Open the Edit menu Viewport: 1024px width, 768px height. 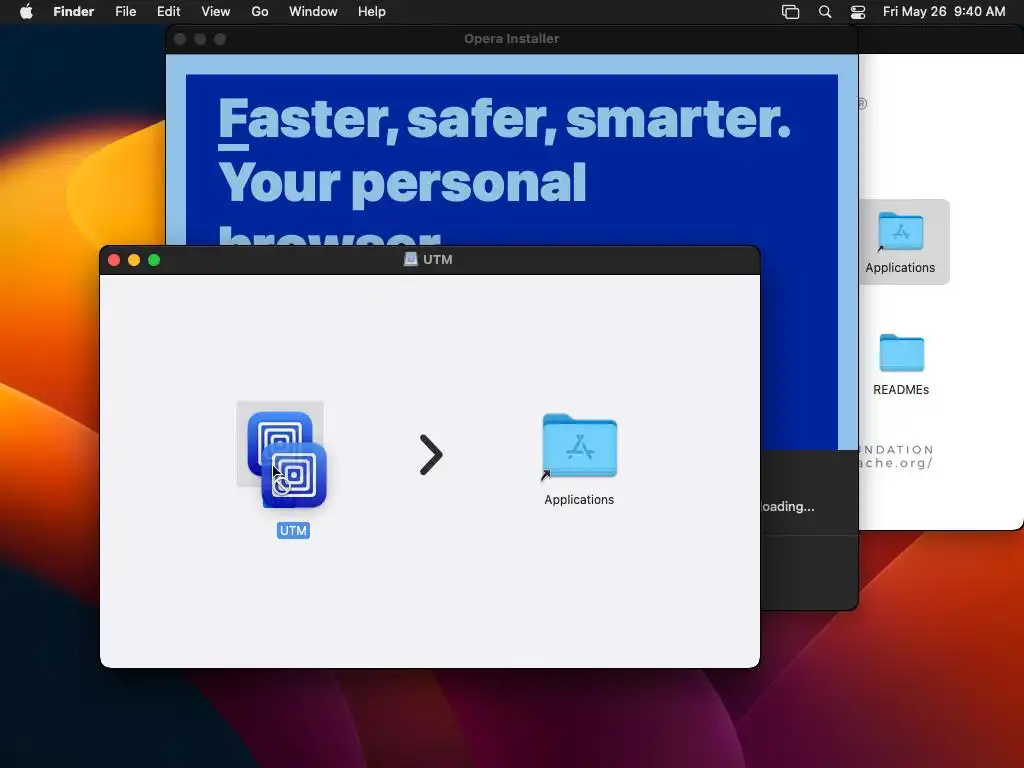(x=168, y=12)
